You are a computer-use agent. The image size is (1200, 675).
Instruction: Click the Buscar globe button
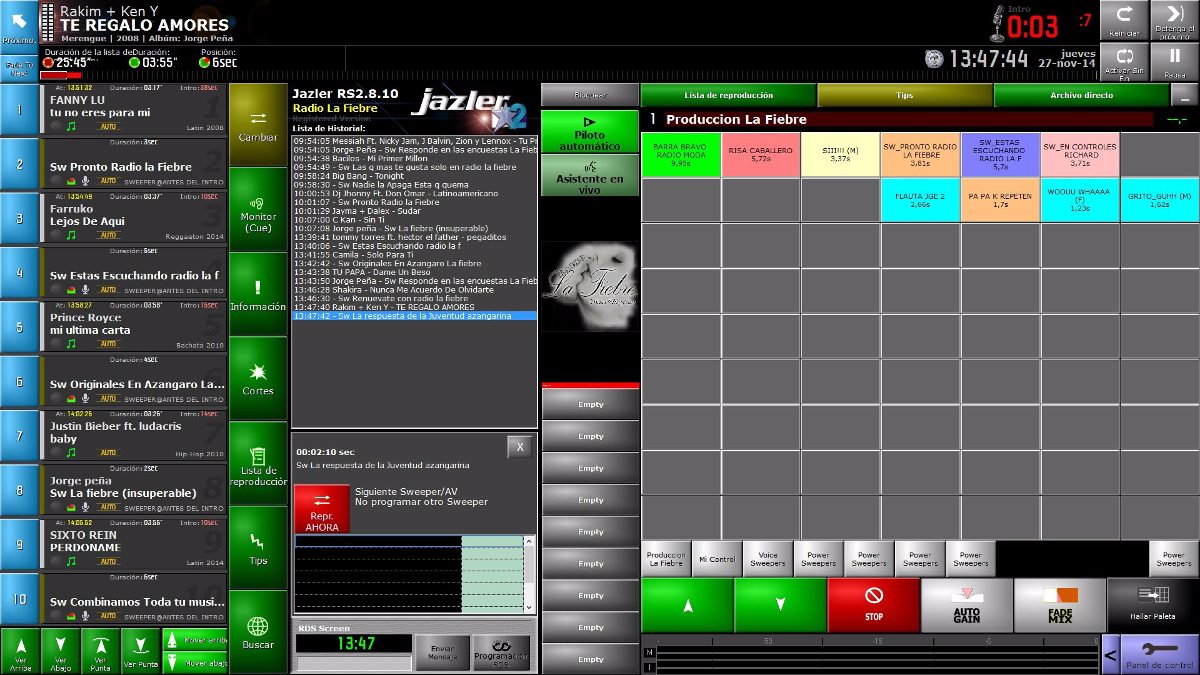(258, 632)
